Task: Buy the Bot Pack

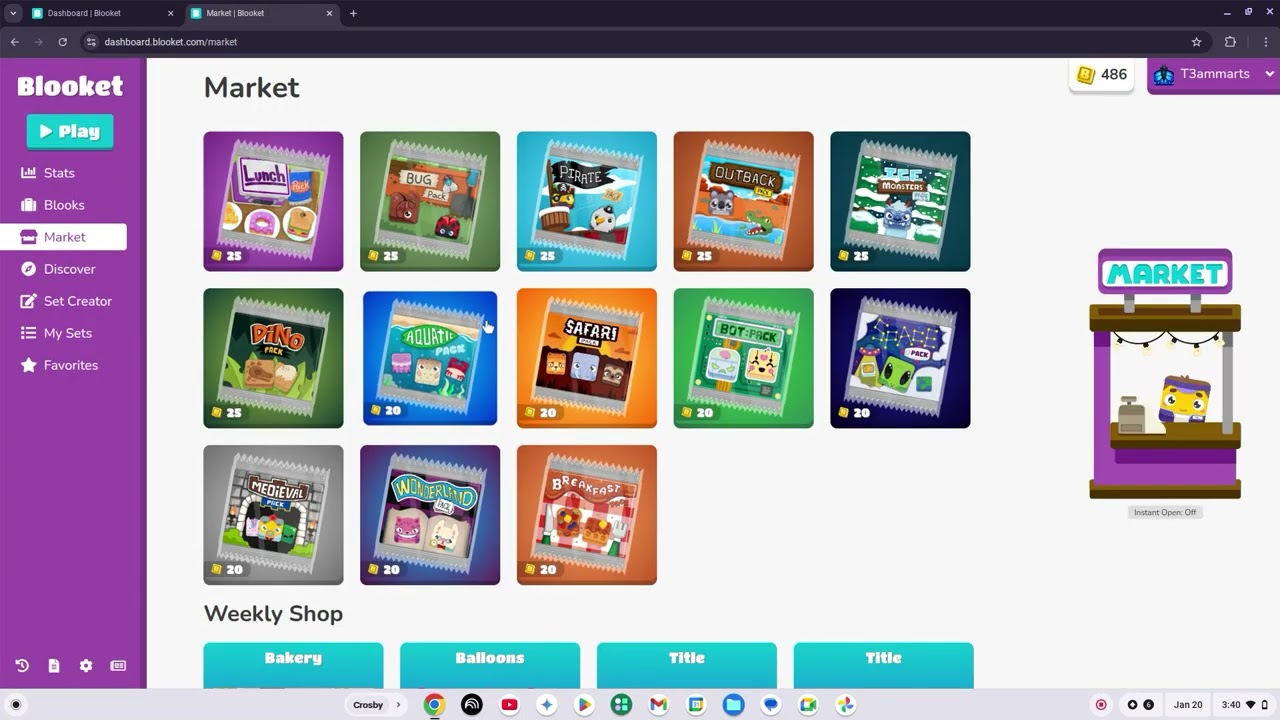Action: click(x=744, y=358)
